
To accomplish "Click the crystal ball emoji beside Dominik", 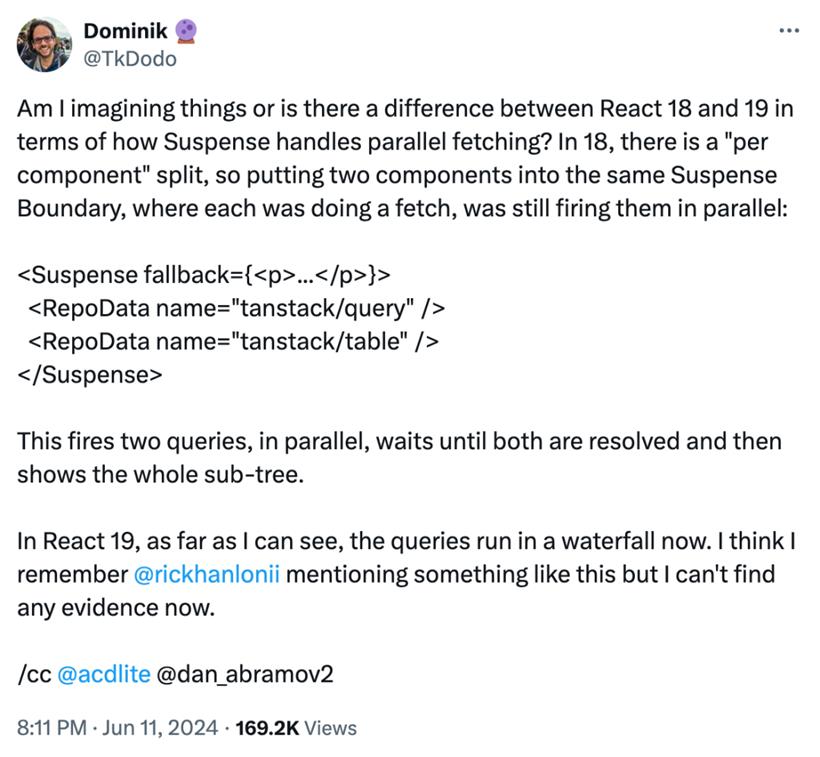I will click(x=186, y=31).
